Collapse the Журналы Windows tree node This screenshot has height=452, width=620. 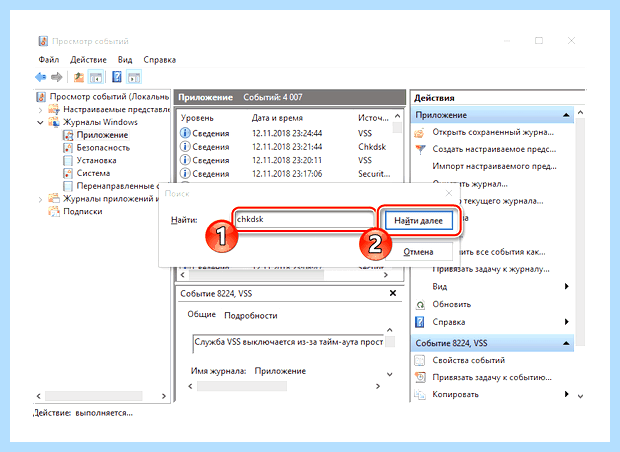[40, 122]
